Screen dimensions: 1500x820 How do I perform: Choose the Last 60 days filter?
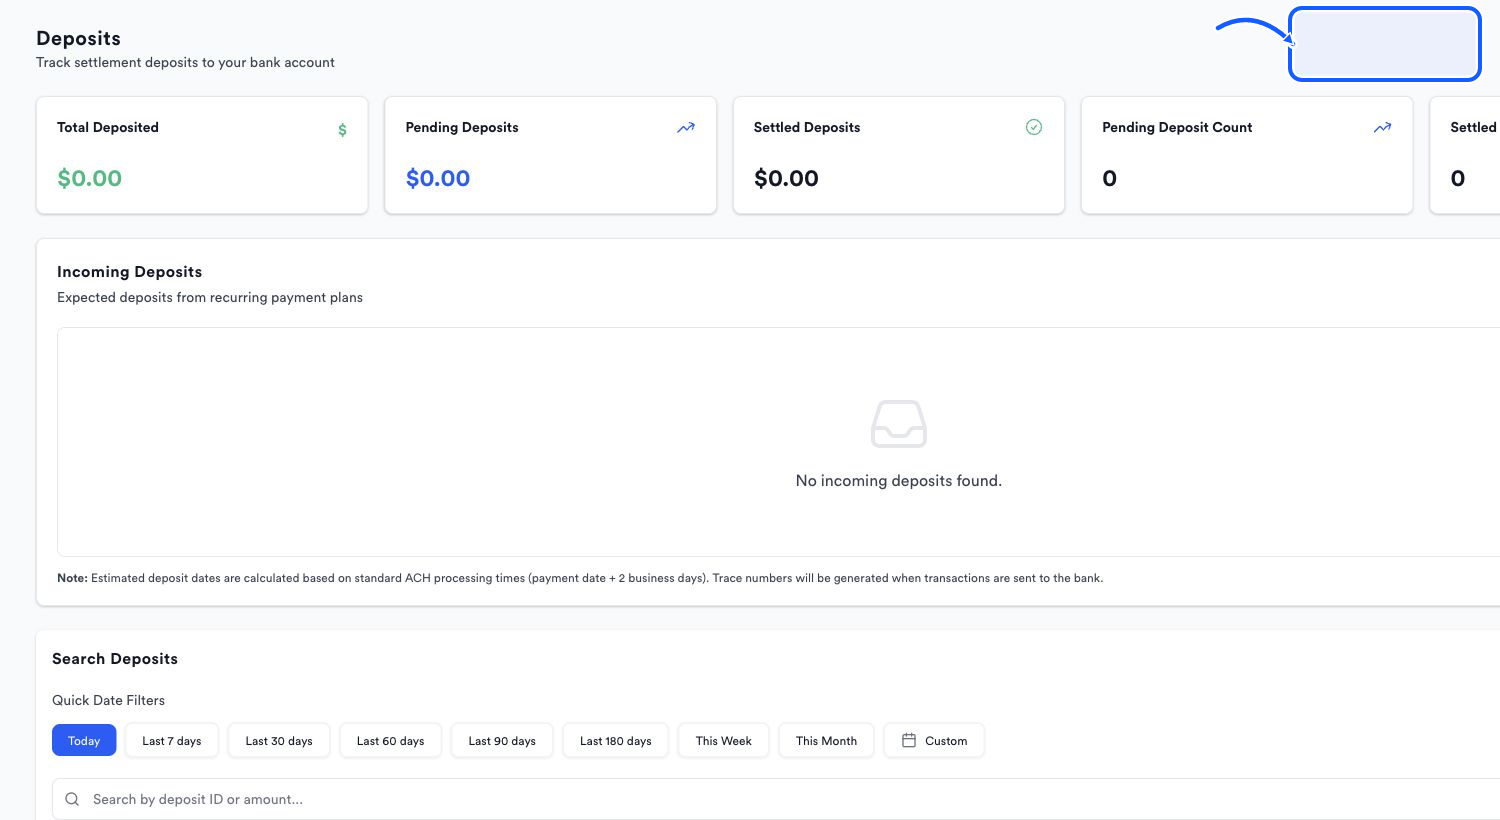pos(391,741)
